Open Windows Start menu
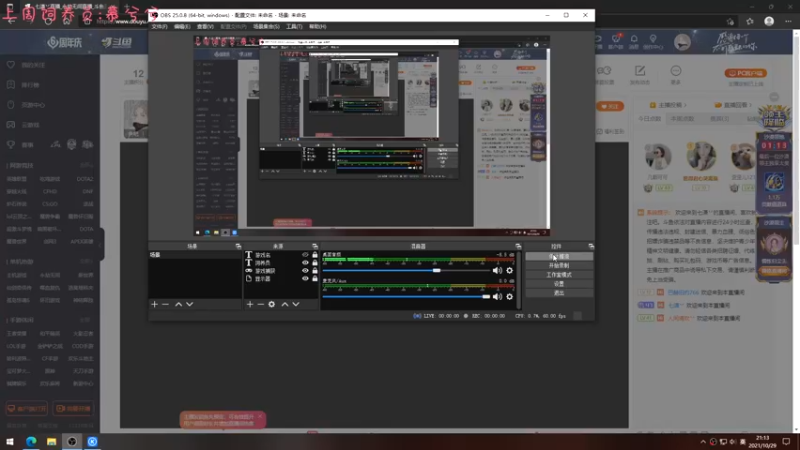 (10, 441)
